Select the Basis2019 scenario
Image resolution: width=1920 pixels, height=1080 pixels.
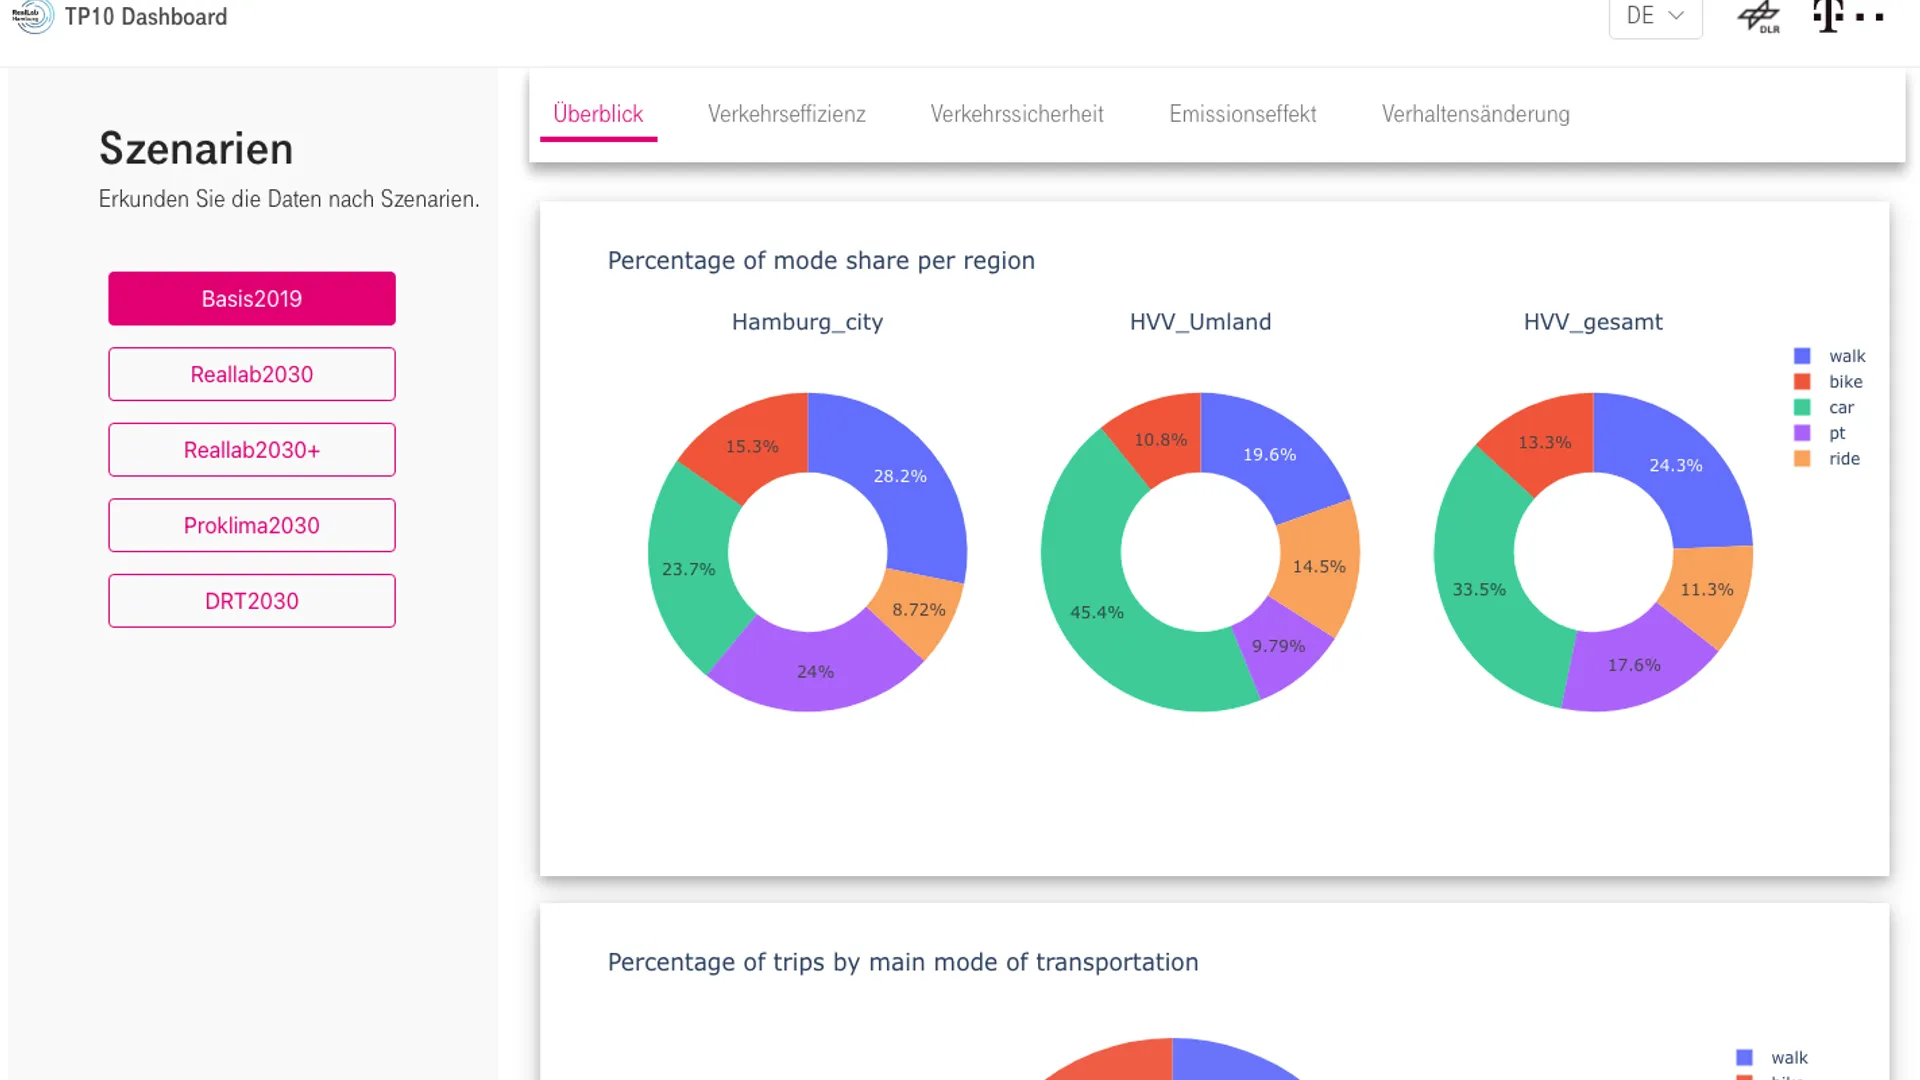252,298
